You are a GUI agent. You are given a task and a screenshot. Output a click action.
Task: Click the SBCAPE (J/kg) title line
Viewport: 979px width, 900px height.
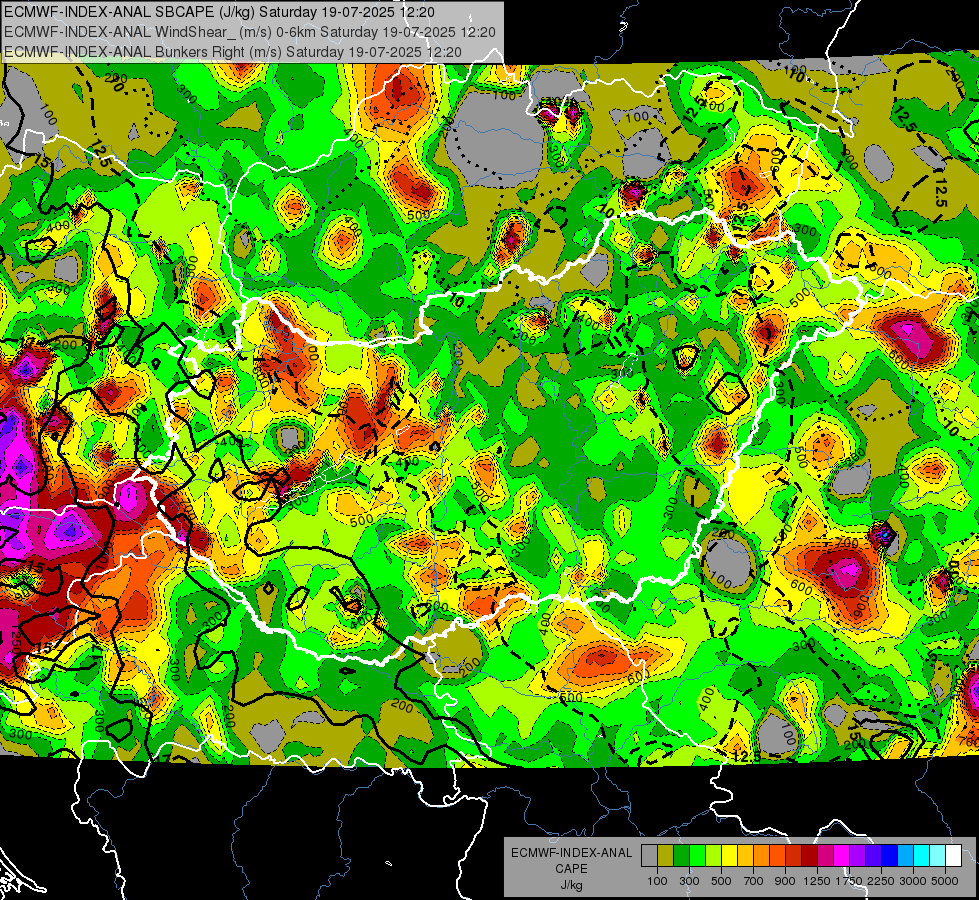click(219, 12)
